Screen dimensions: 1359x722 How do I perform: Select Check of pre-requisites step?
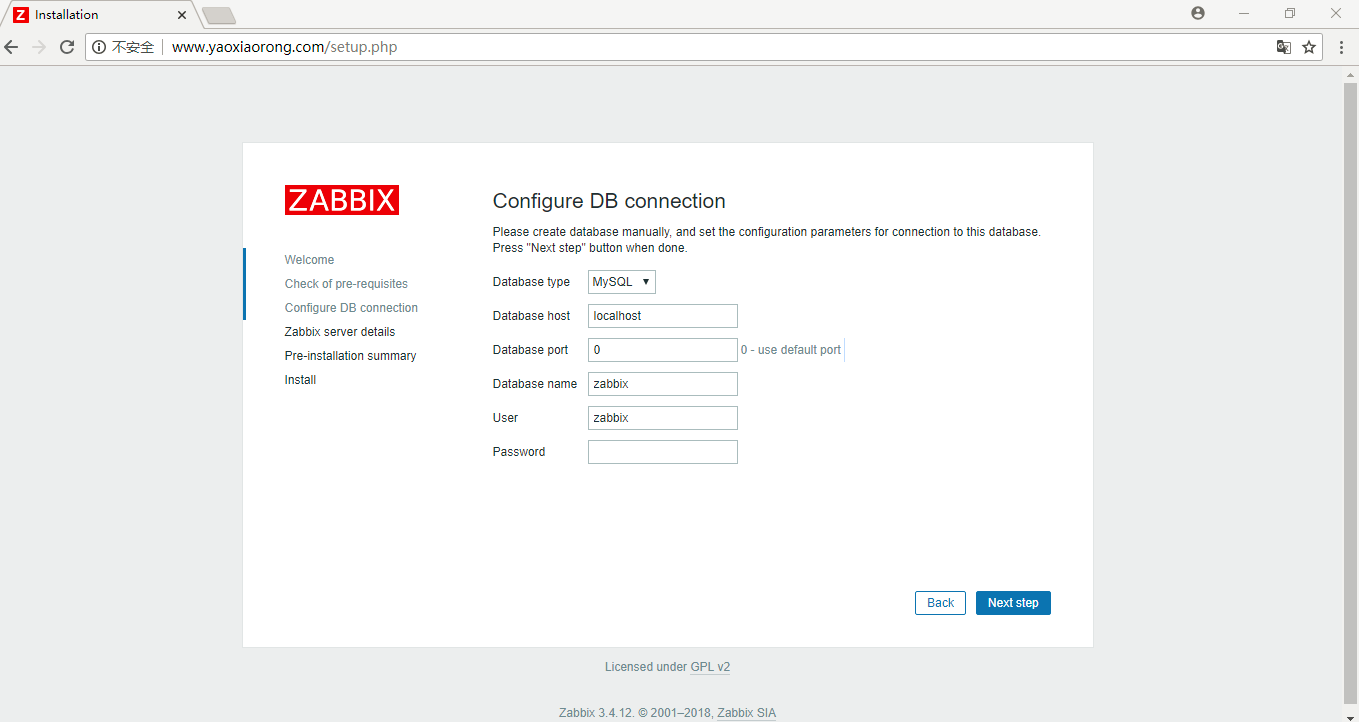[x=346, y=284]
